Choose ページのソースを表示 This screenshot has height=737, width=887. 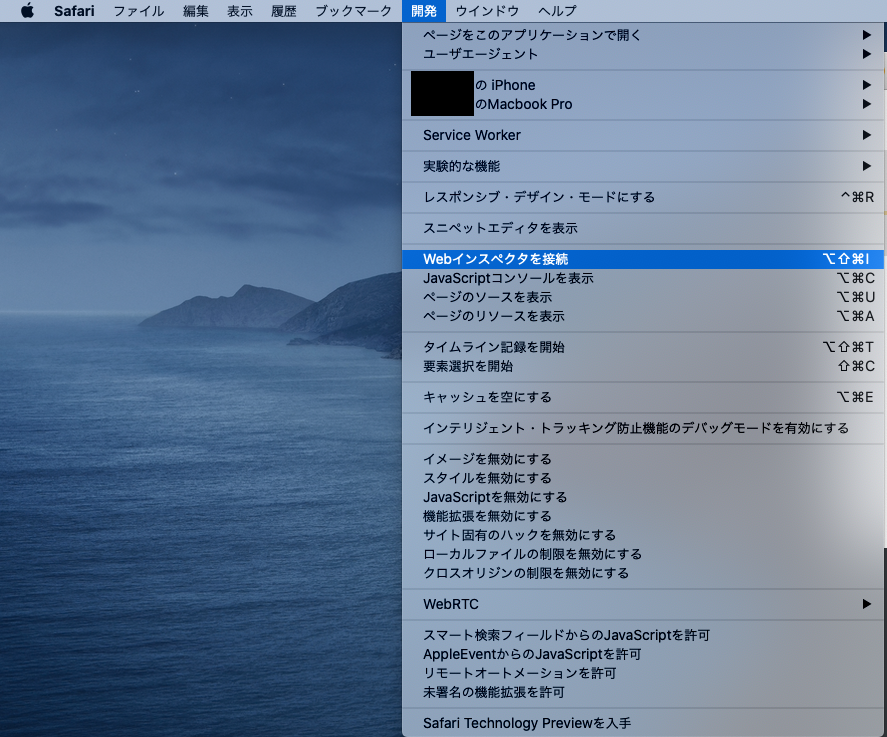tap(643, 297)
